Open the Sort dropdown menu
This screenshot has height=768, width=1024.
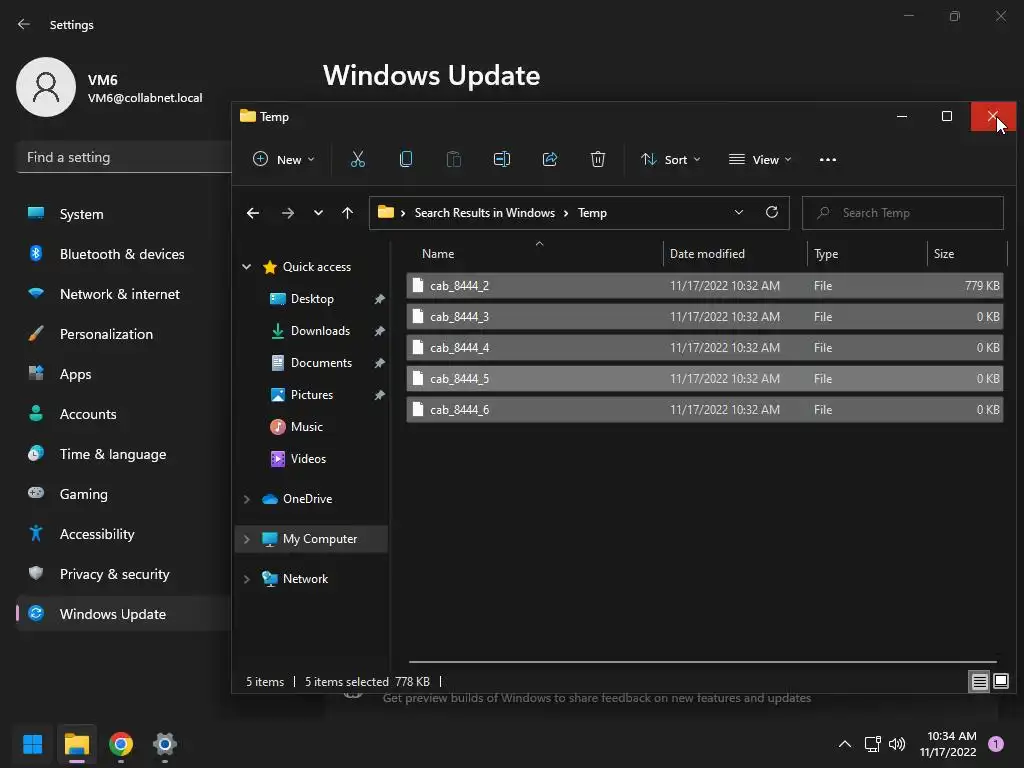(671, 159)
